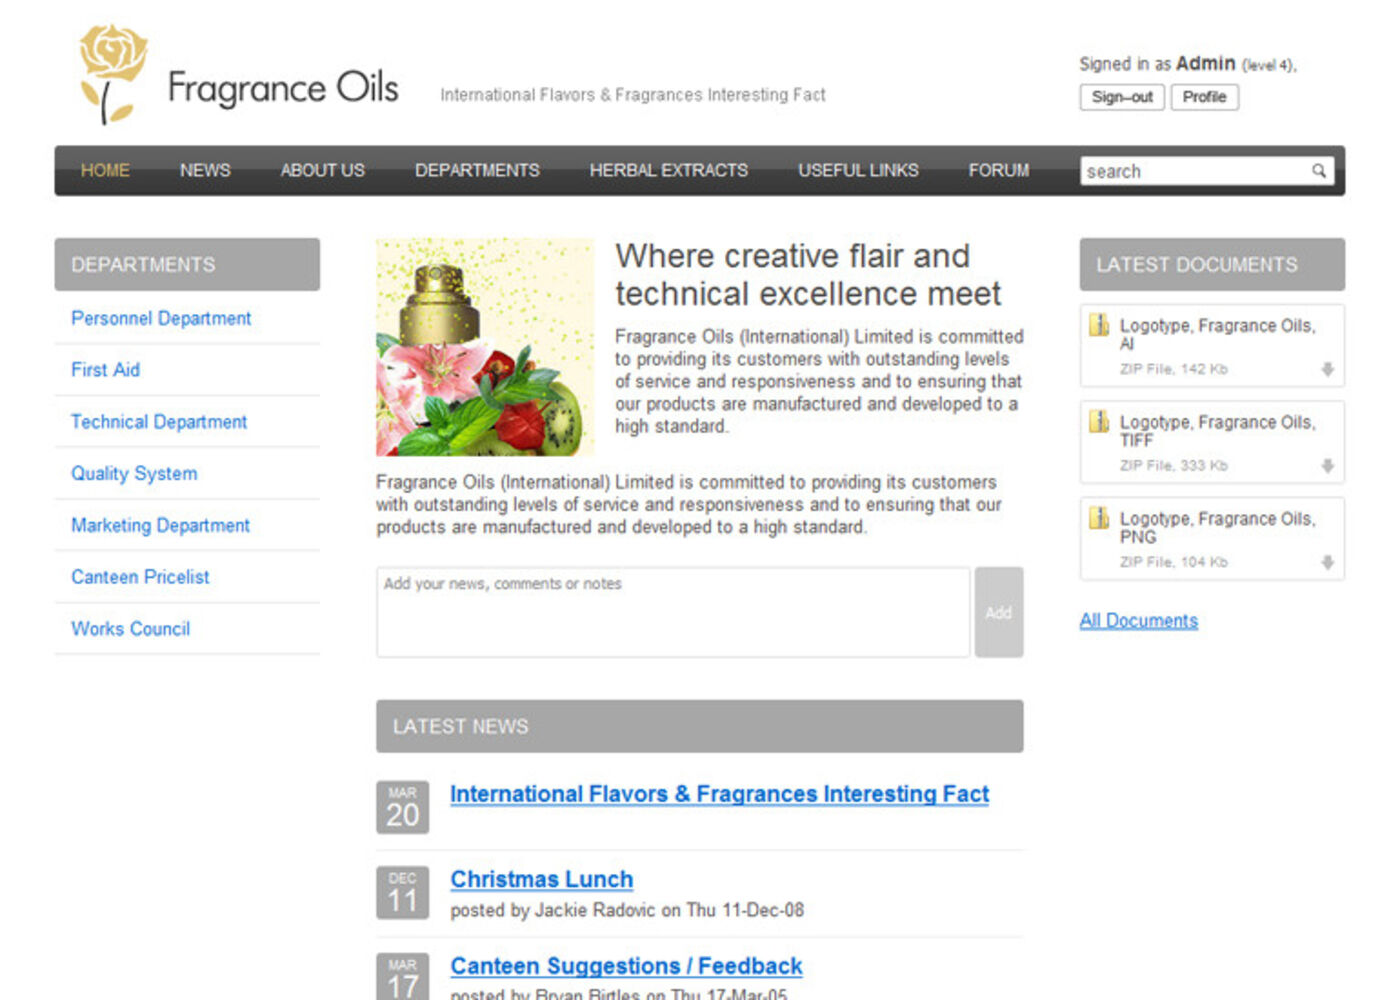Go to Herbal Extracts in navigation bar
Image resolution: width=1400 pixels, height=1000 pixels.
[x=668, y=171]
